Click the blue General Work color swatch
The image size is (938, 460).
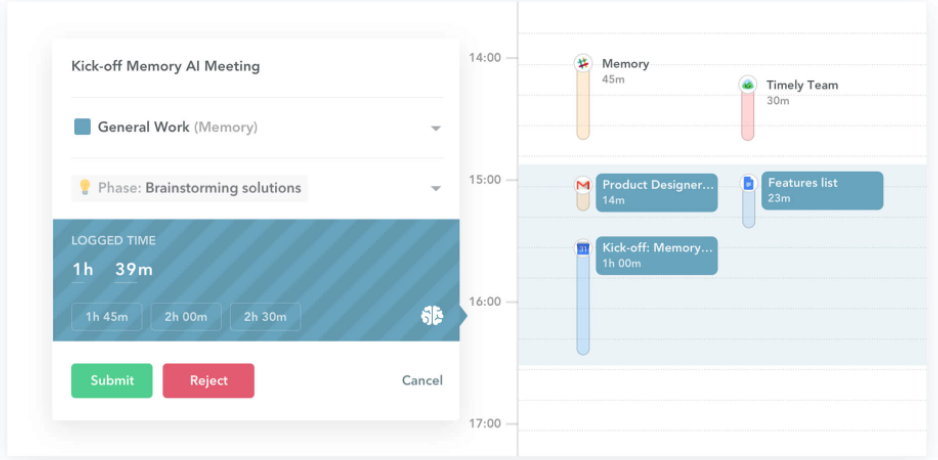point(83,127)
